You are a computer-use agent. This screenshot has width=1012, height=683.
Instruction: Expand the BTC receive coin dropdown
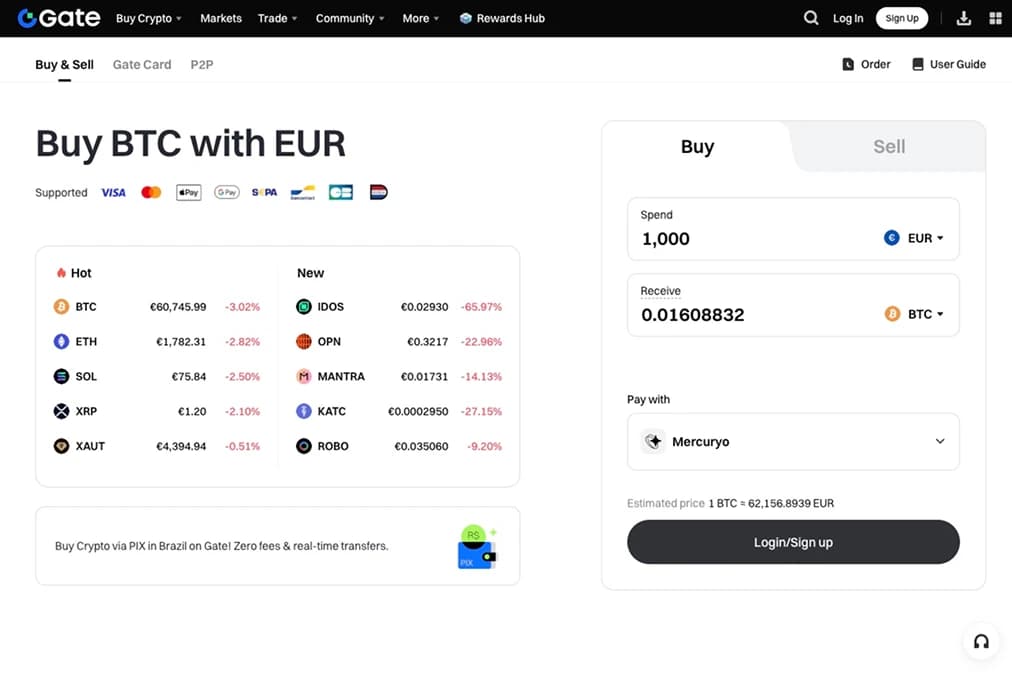point(915,314)
